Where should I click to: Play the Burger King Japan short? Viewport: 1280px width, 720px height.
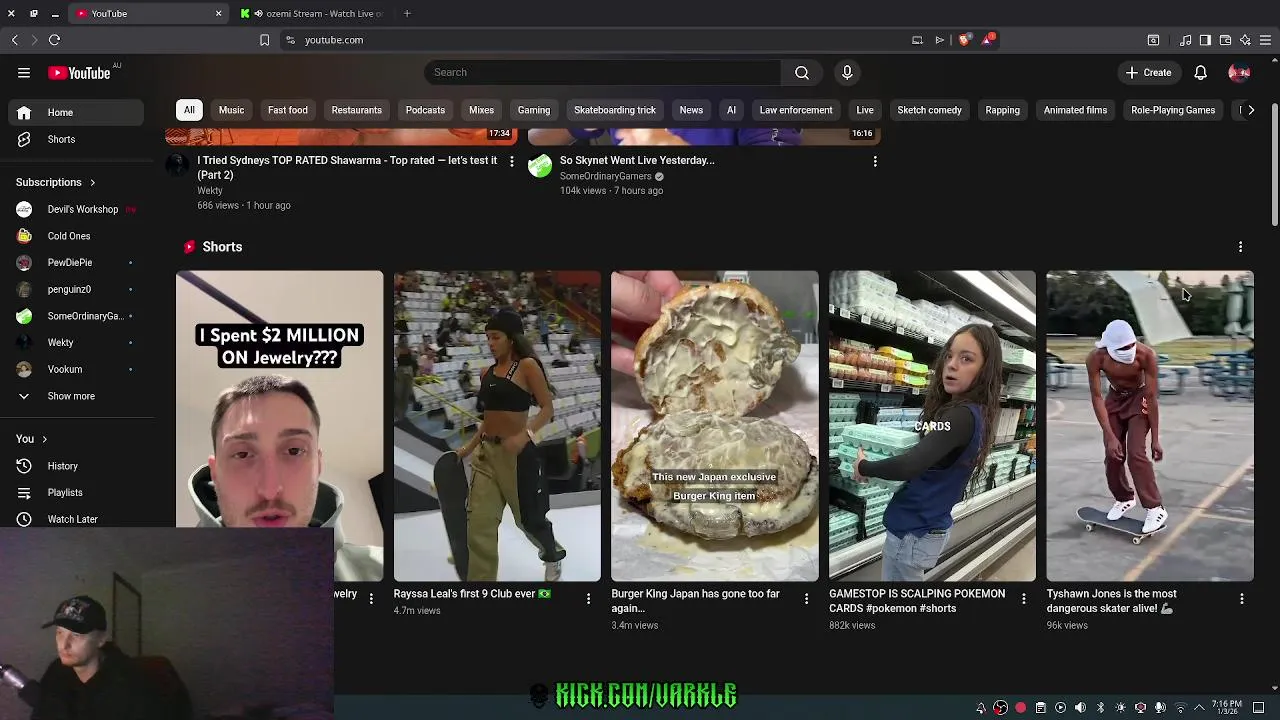[715, 426]
